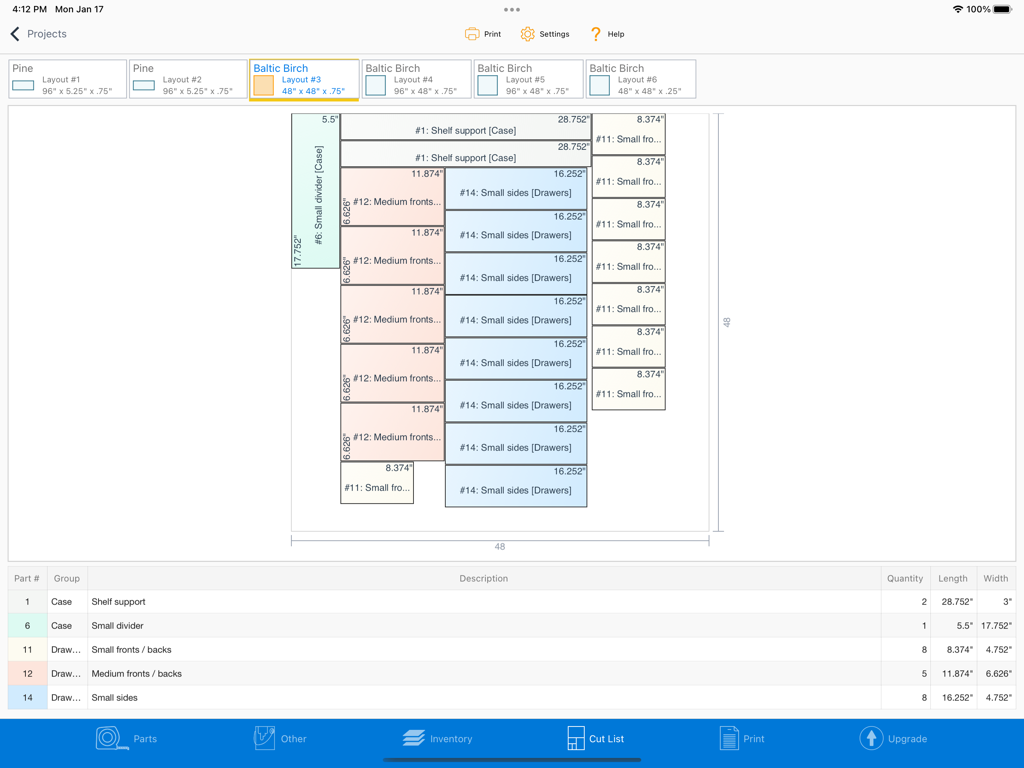
Task: Select the Small sides row, part 14
Action: (x=483, y=698)
